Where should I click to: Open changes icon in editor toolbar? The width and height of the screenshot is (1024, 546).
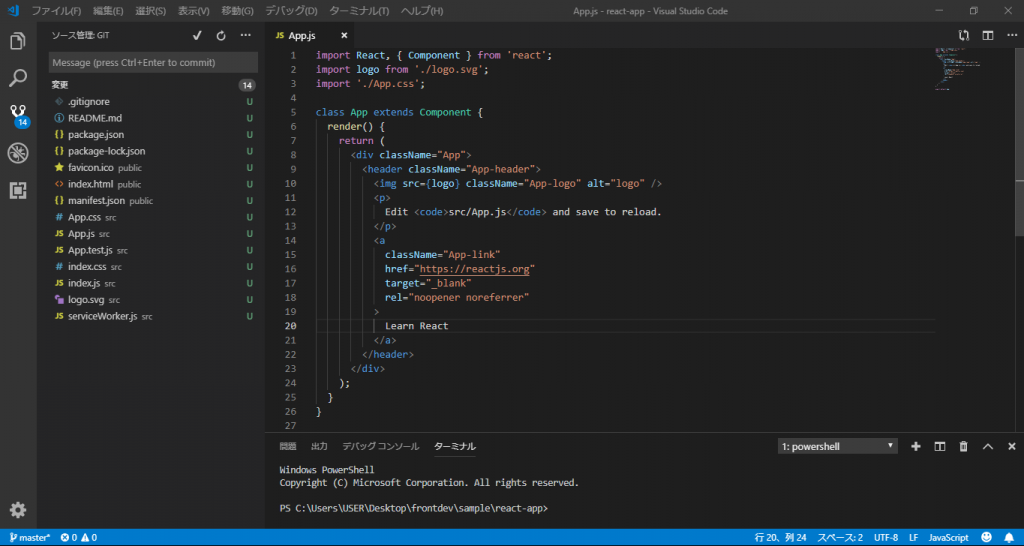[x=964, y=36]
